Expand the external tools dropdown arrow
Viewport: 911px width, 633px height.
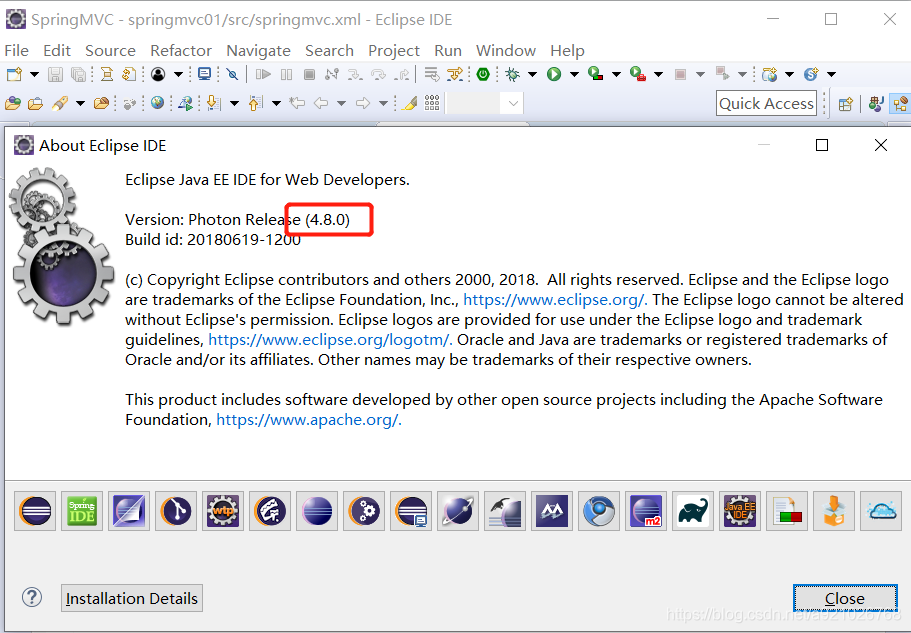(x=658, y=74)
